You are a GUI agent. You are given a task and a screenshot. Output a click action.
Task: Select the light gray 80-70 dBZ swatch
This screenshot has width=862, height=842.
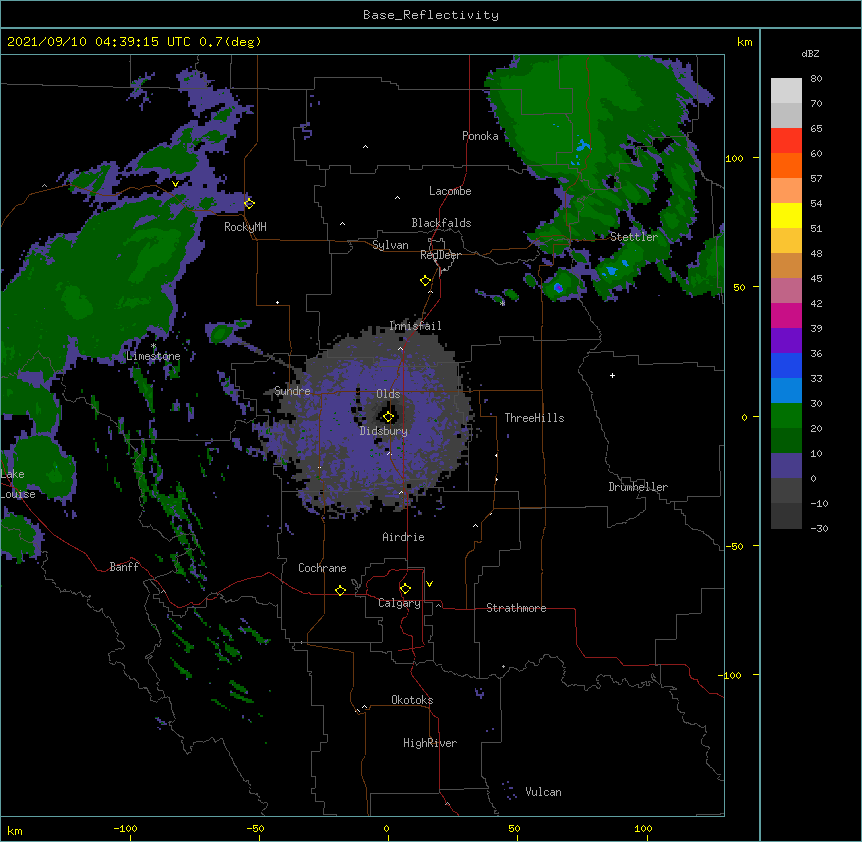[786, 91]
